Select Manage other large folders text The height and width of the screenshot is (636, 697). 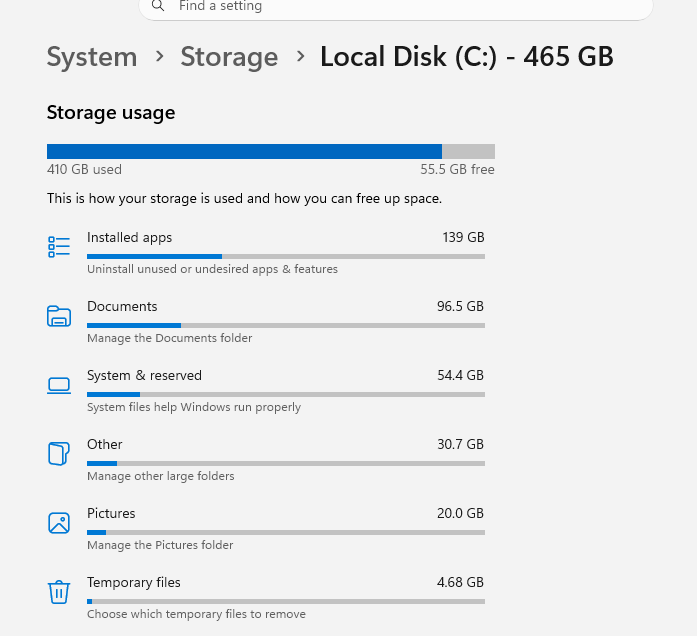(160, 476)
